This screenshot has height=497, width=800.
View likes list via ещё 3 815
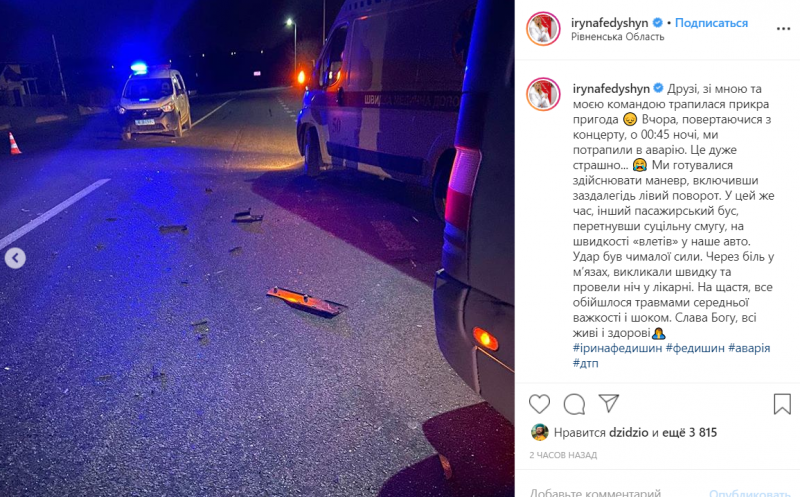[689, 433]
